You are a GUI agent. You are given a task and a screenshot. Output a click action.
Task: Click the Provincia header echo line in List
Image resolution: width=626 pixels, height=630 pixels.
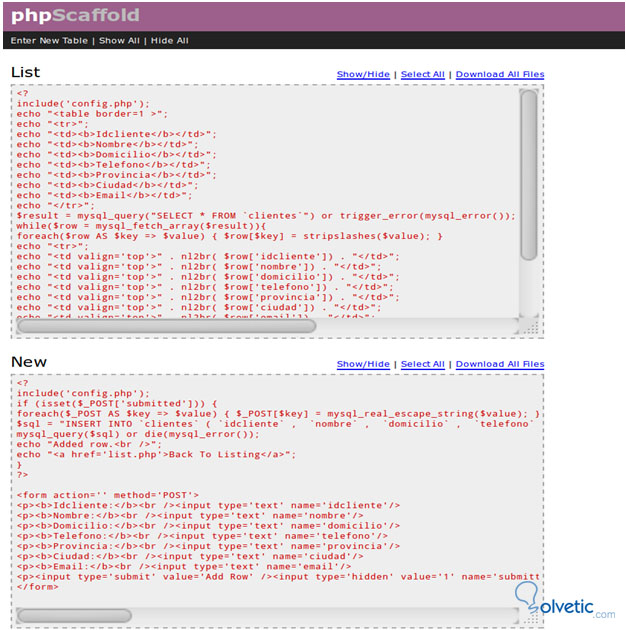[116, 175]
